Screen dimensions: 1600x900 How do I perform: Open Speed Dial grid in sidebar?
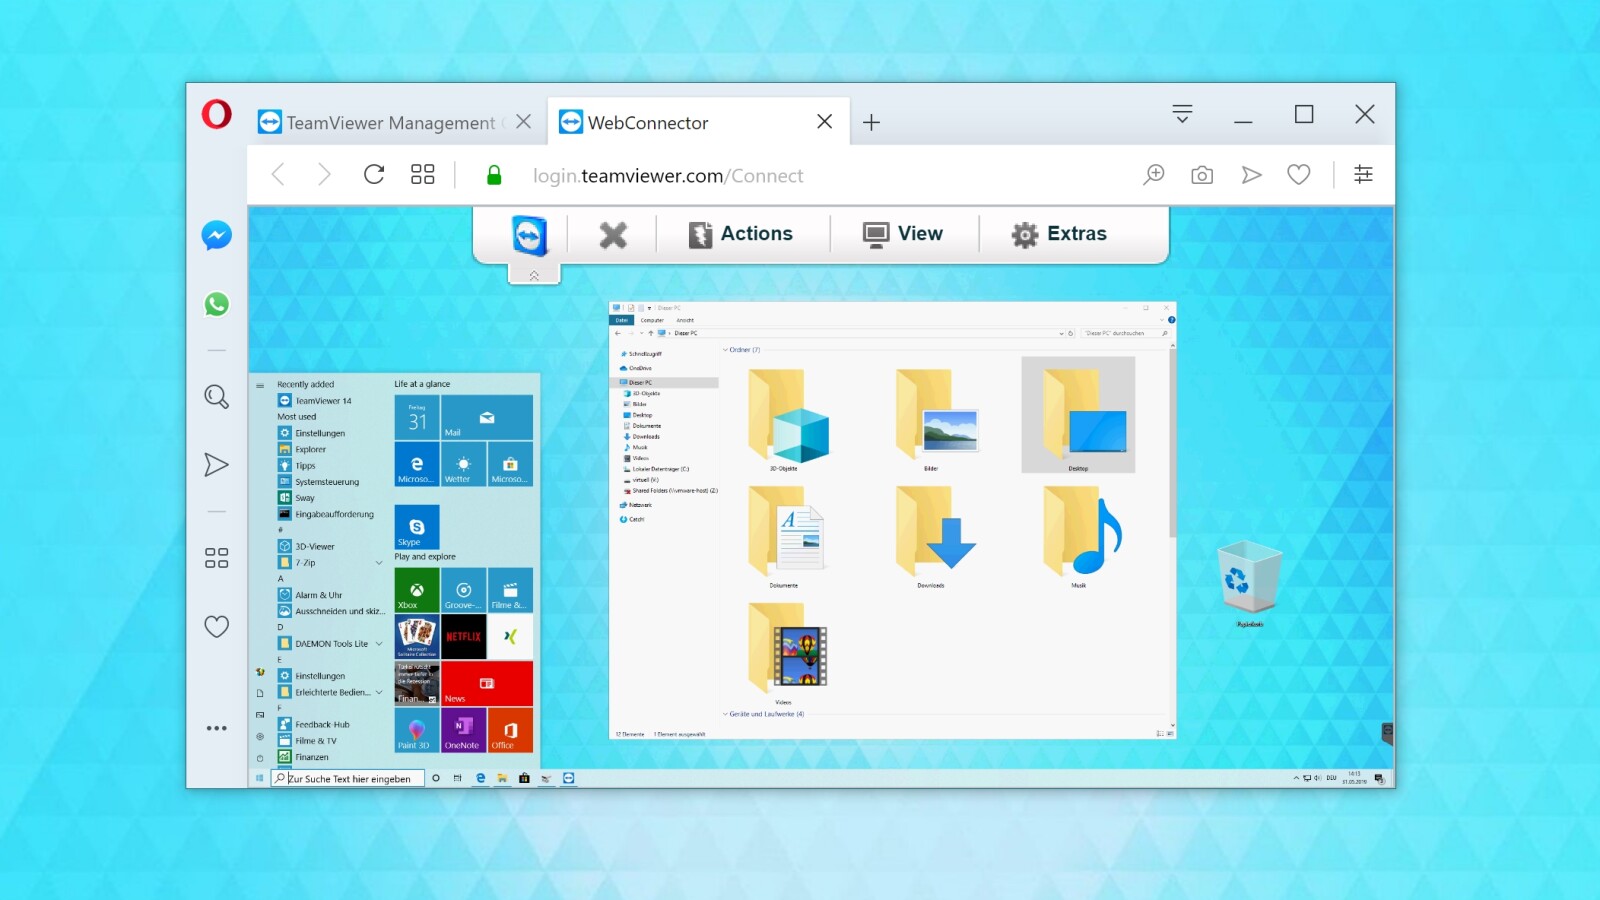pyautogui.click(x=217, y=558)
